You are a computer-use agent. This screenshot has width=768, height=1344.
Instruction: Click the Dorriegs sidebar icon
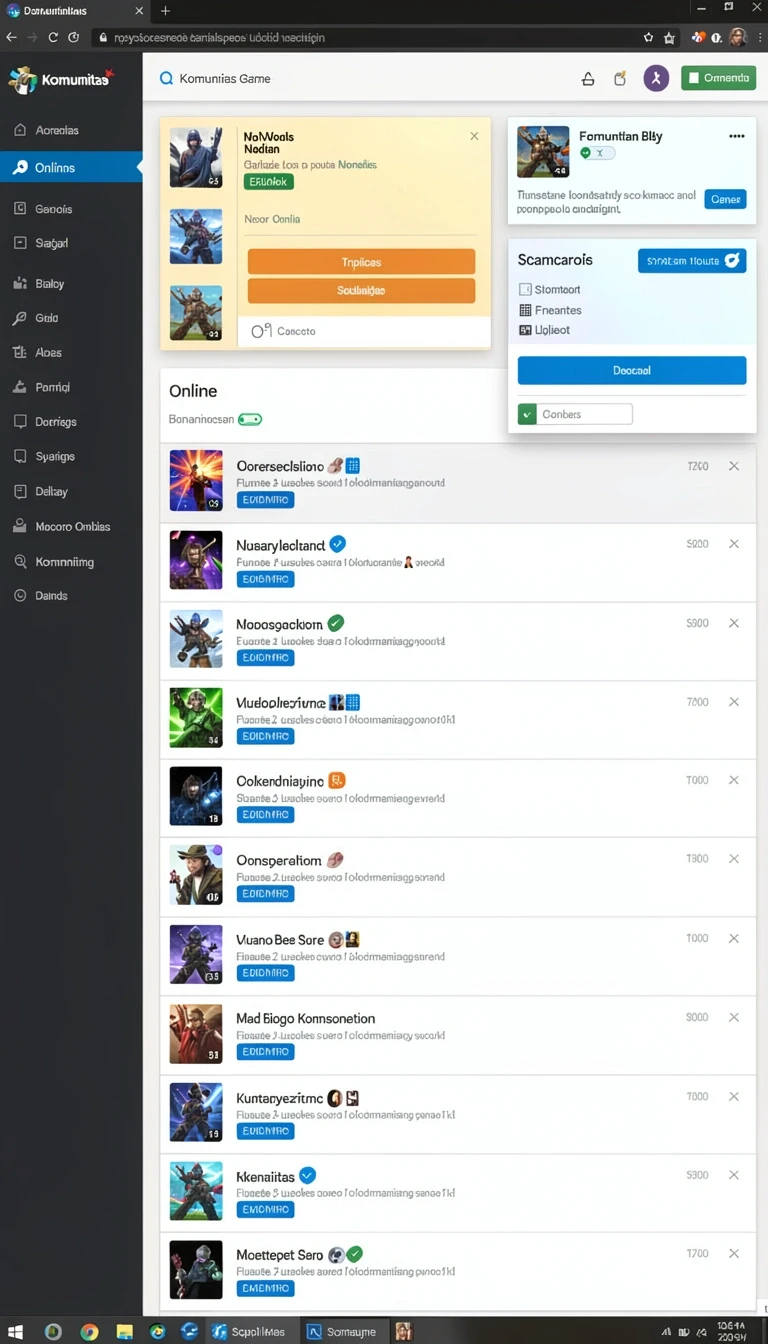coord(19,422)
